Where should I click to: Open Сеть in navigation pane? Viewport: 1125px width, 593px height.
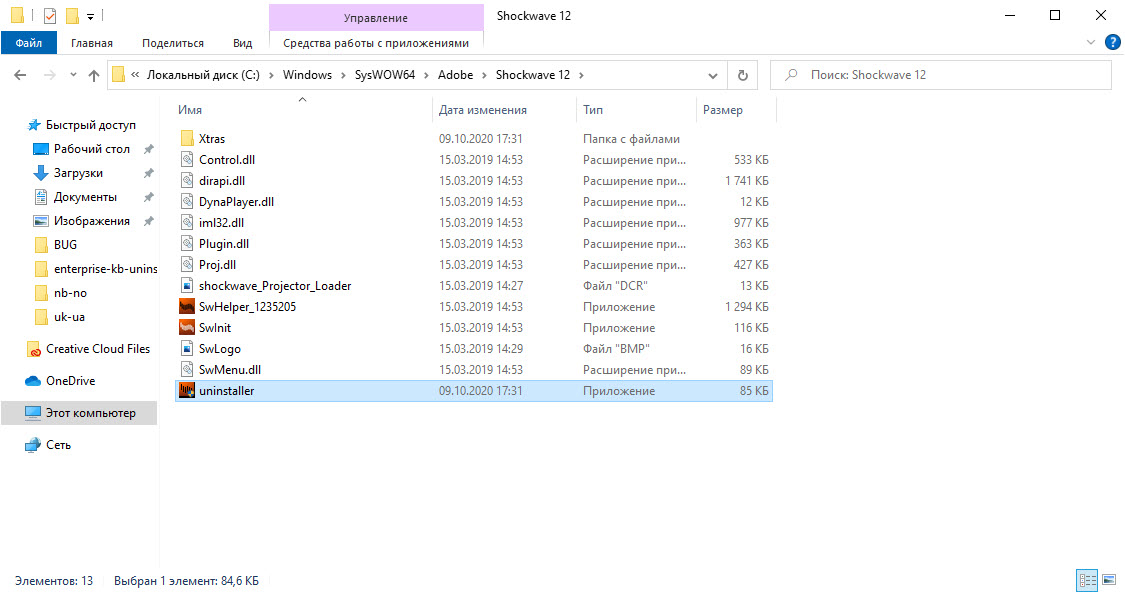[x=48, y=445]
